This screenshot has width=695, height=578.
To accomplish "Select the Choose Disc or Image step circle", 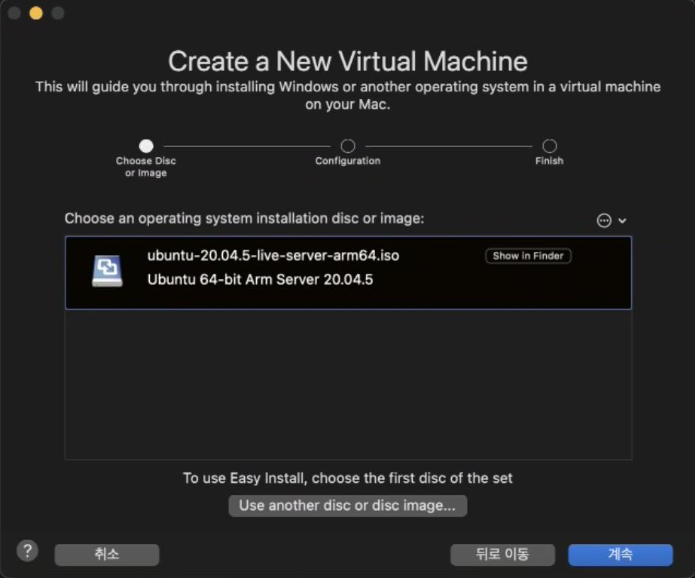I will pyautogui.click(x=146, y=145).
